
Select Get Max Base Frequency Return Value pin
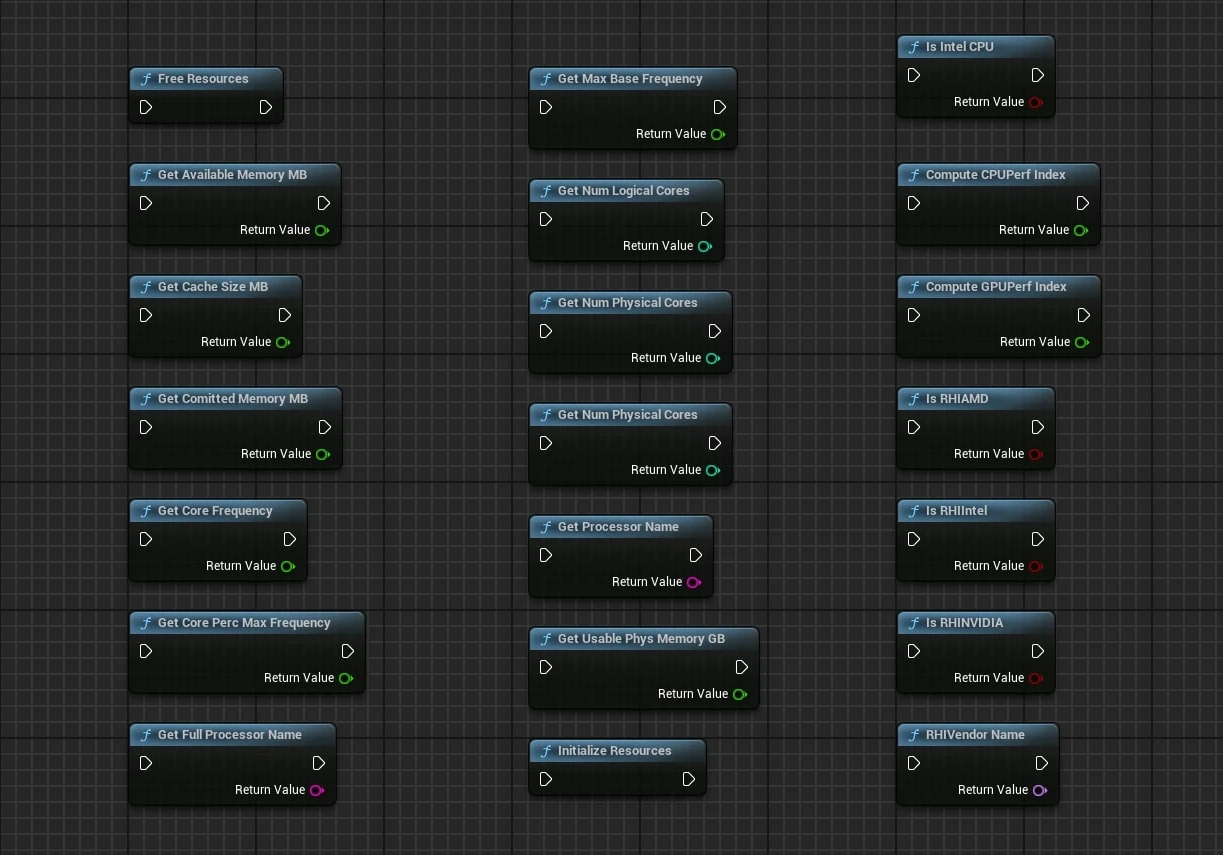[x=718, y=134]
